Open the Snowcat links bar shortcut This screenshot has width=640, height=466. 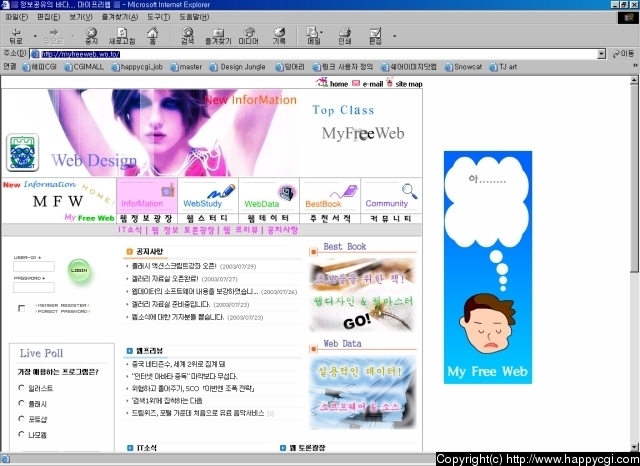(464, 67)
